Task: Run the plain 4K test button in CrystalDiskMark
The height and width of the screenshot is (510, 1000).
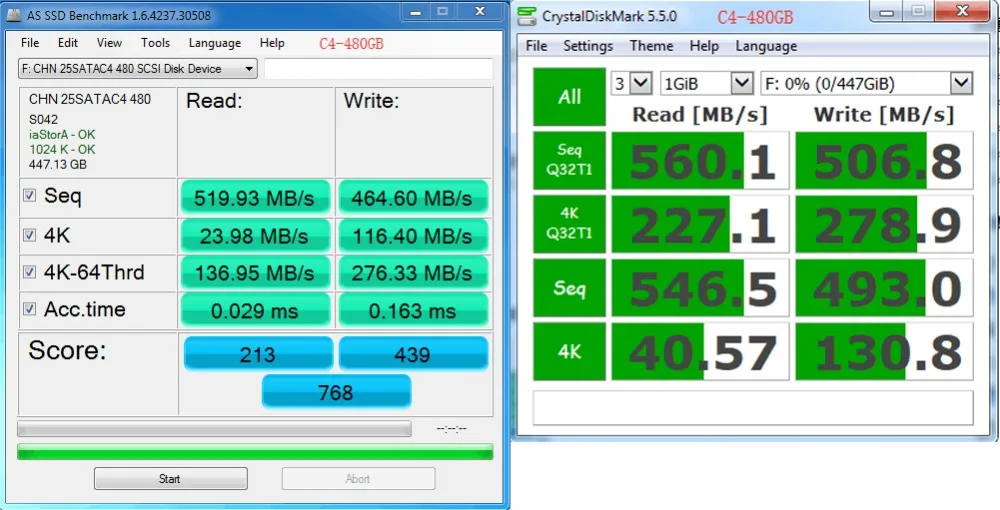Action: 570,351
